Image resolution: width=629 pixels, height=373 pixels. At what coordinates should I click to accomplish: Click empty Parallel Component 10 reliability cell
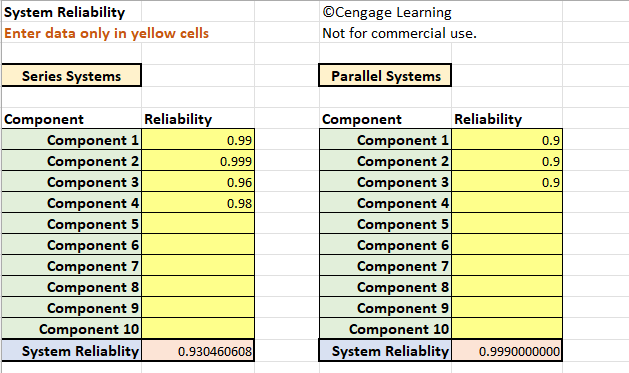click(x=507, y=328)
